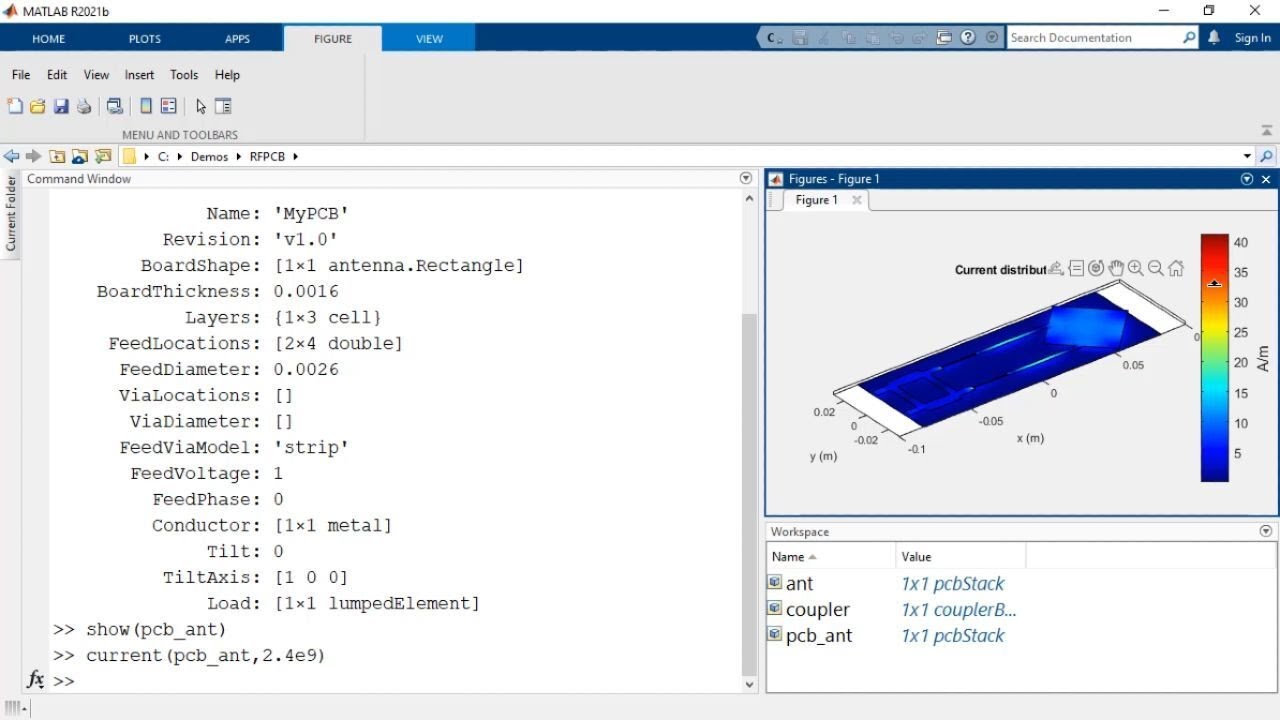The width and height of the screenshot is (1280, 720).
Task: Open the quick access toolbar options dropdown
Action: [992, 37]
